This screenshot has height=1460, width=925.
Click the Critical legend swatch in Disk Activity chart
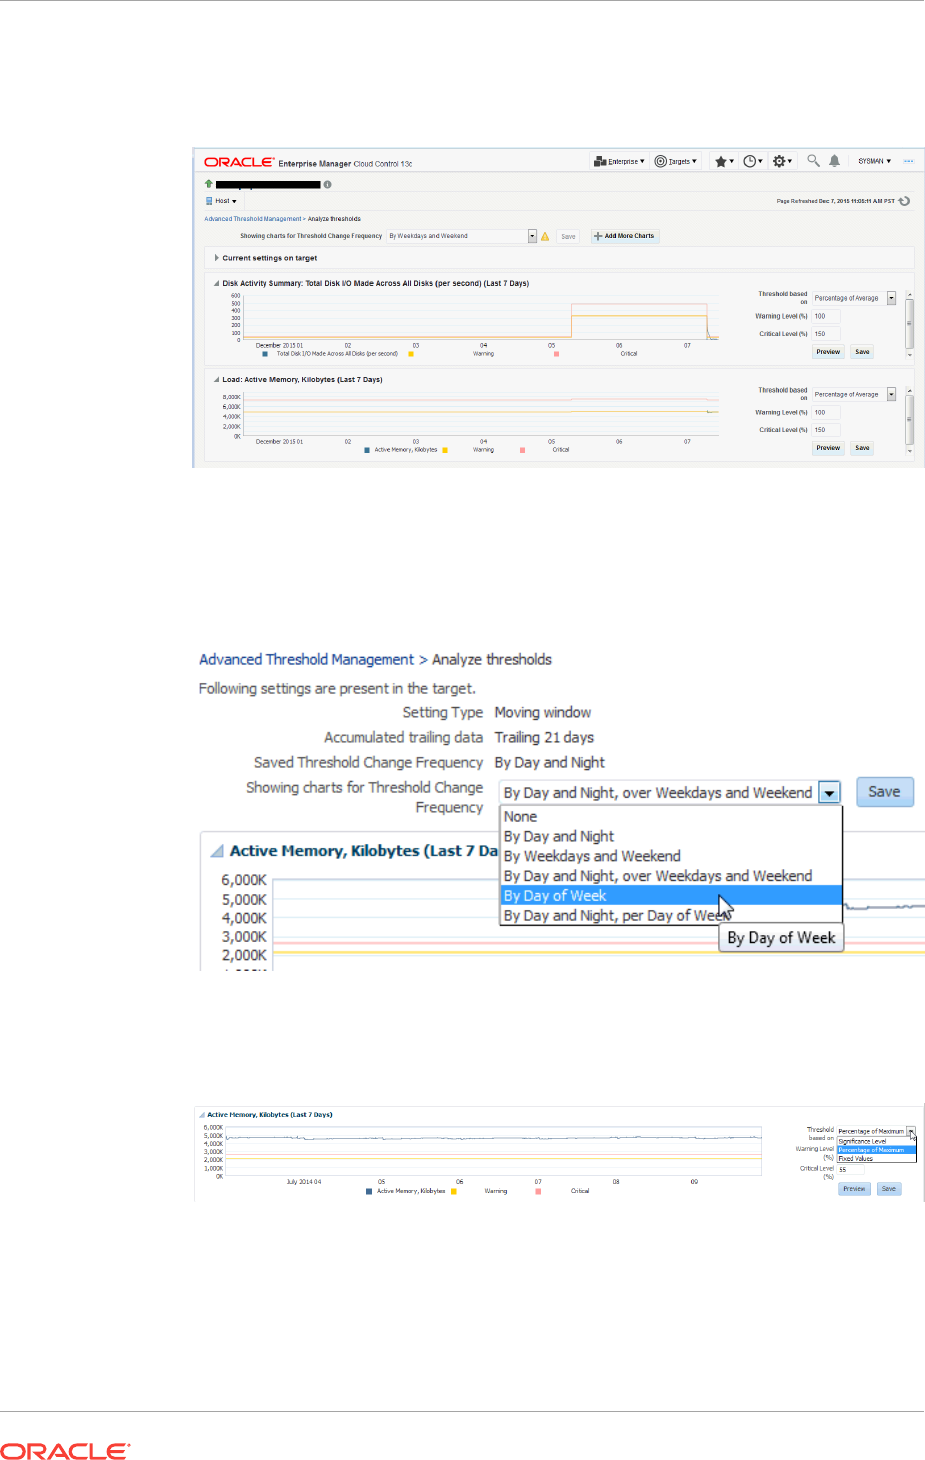[556, 354]
